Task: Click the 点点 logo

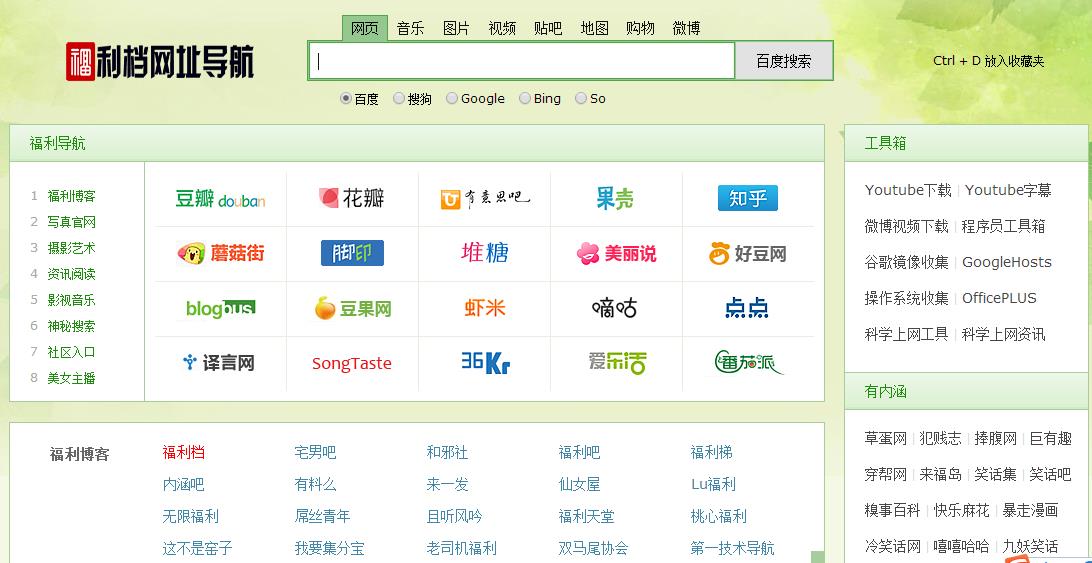Action: coord(747,307)
